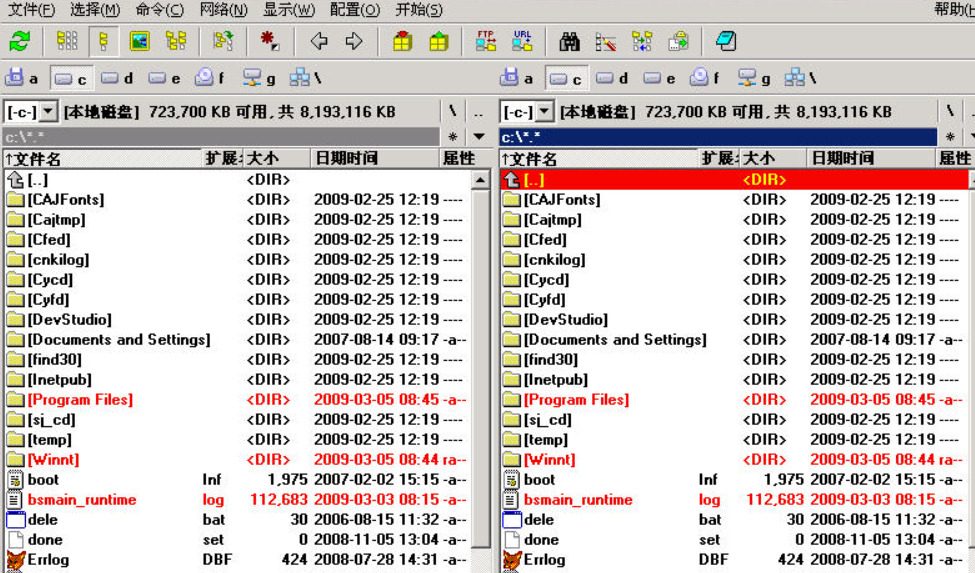975x573 pixels.
Task: Select highlighted [..] row in right panel
Action: (735, 180)
